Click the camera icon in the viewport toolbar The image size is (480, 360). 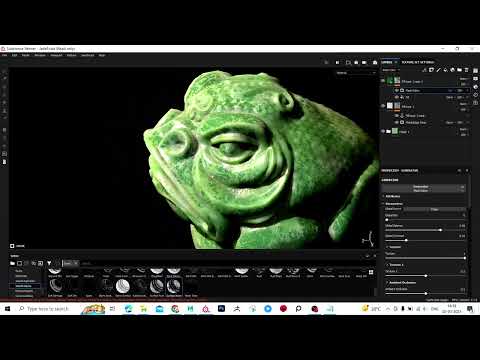tap(375, 62)
